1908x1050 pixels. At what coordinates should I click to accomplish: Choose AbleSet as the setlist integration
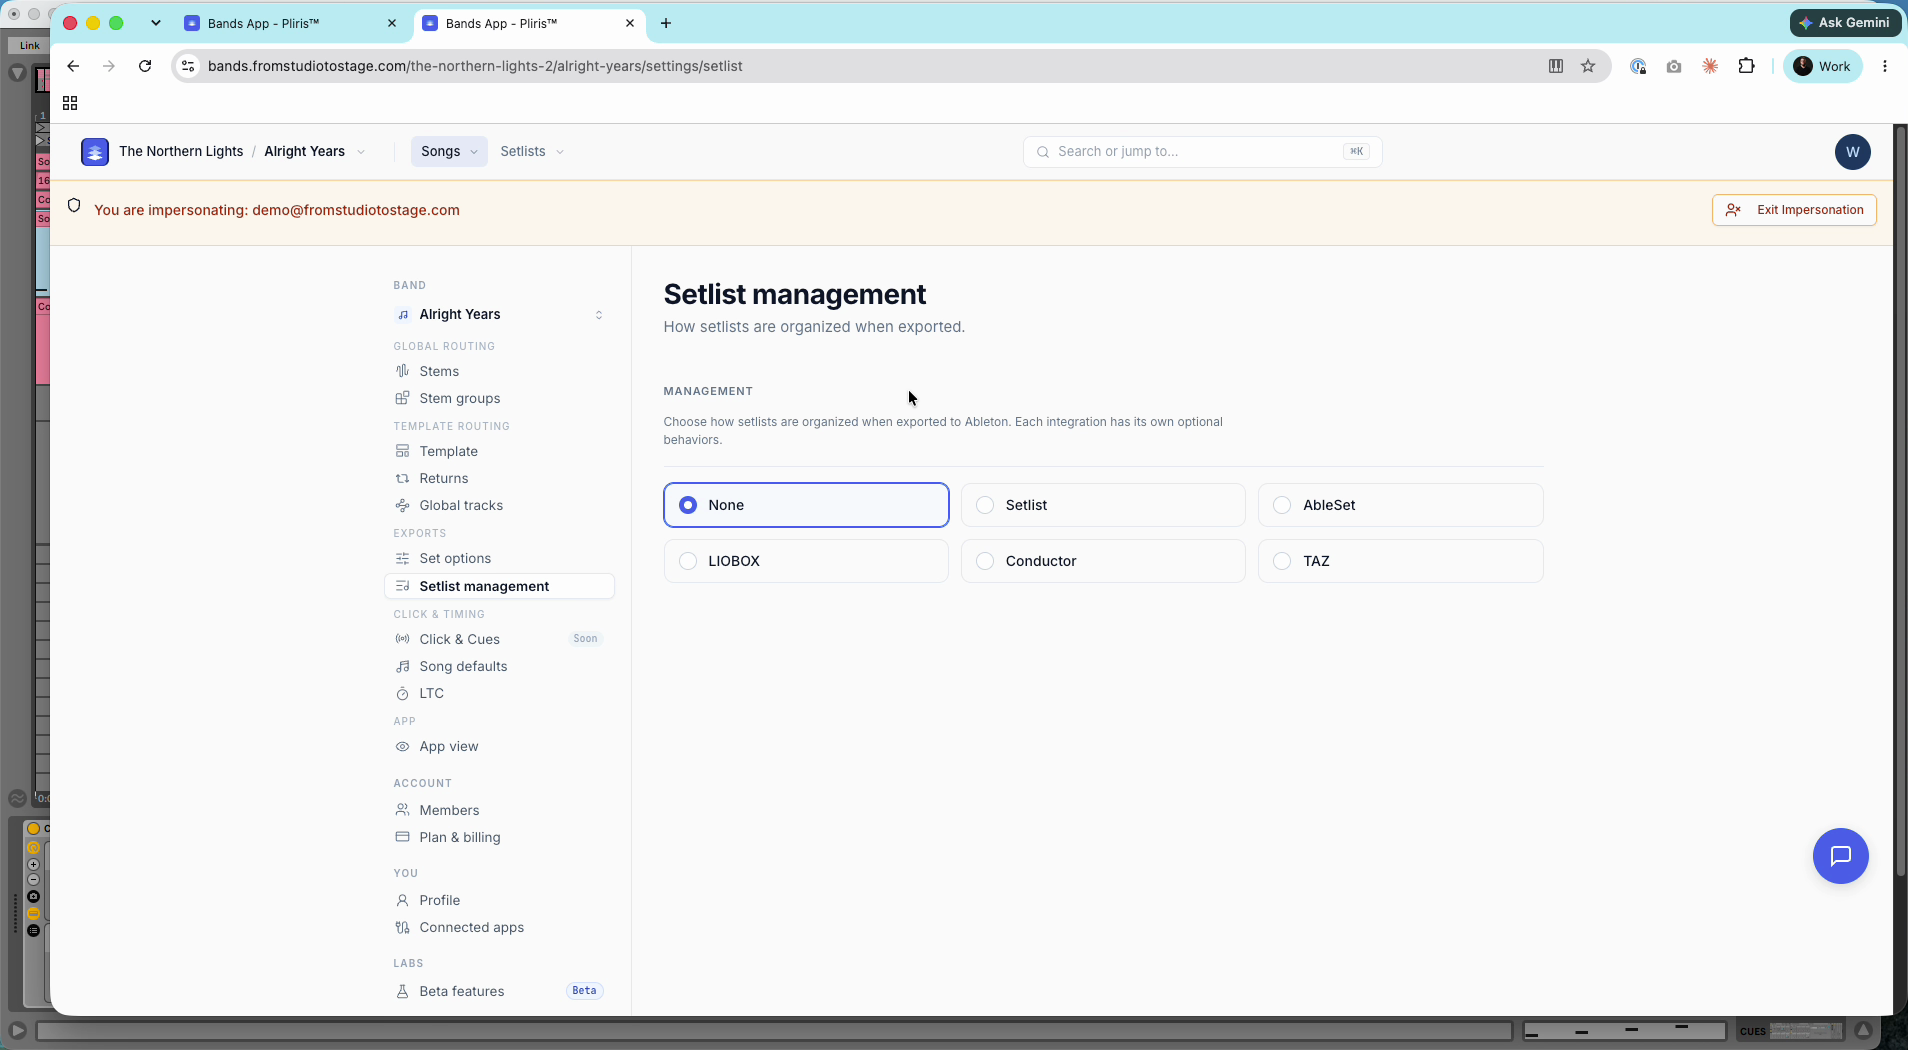coord(1400,505)
